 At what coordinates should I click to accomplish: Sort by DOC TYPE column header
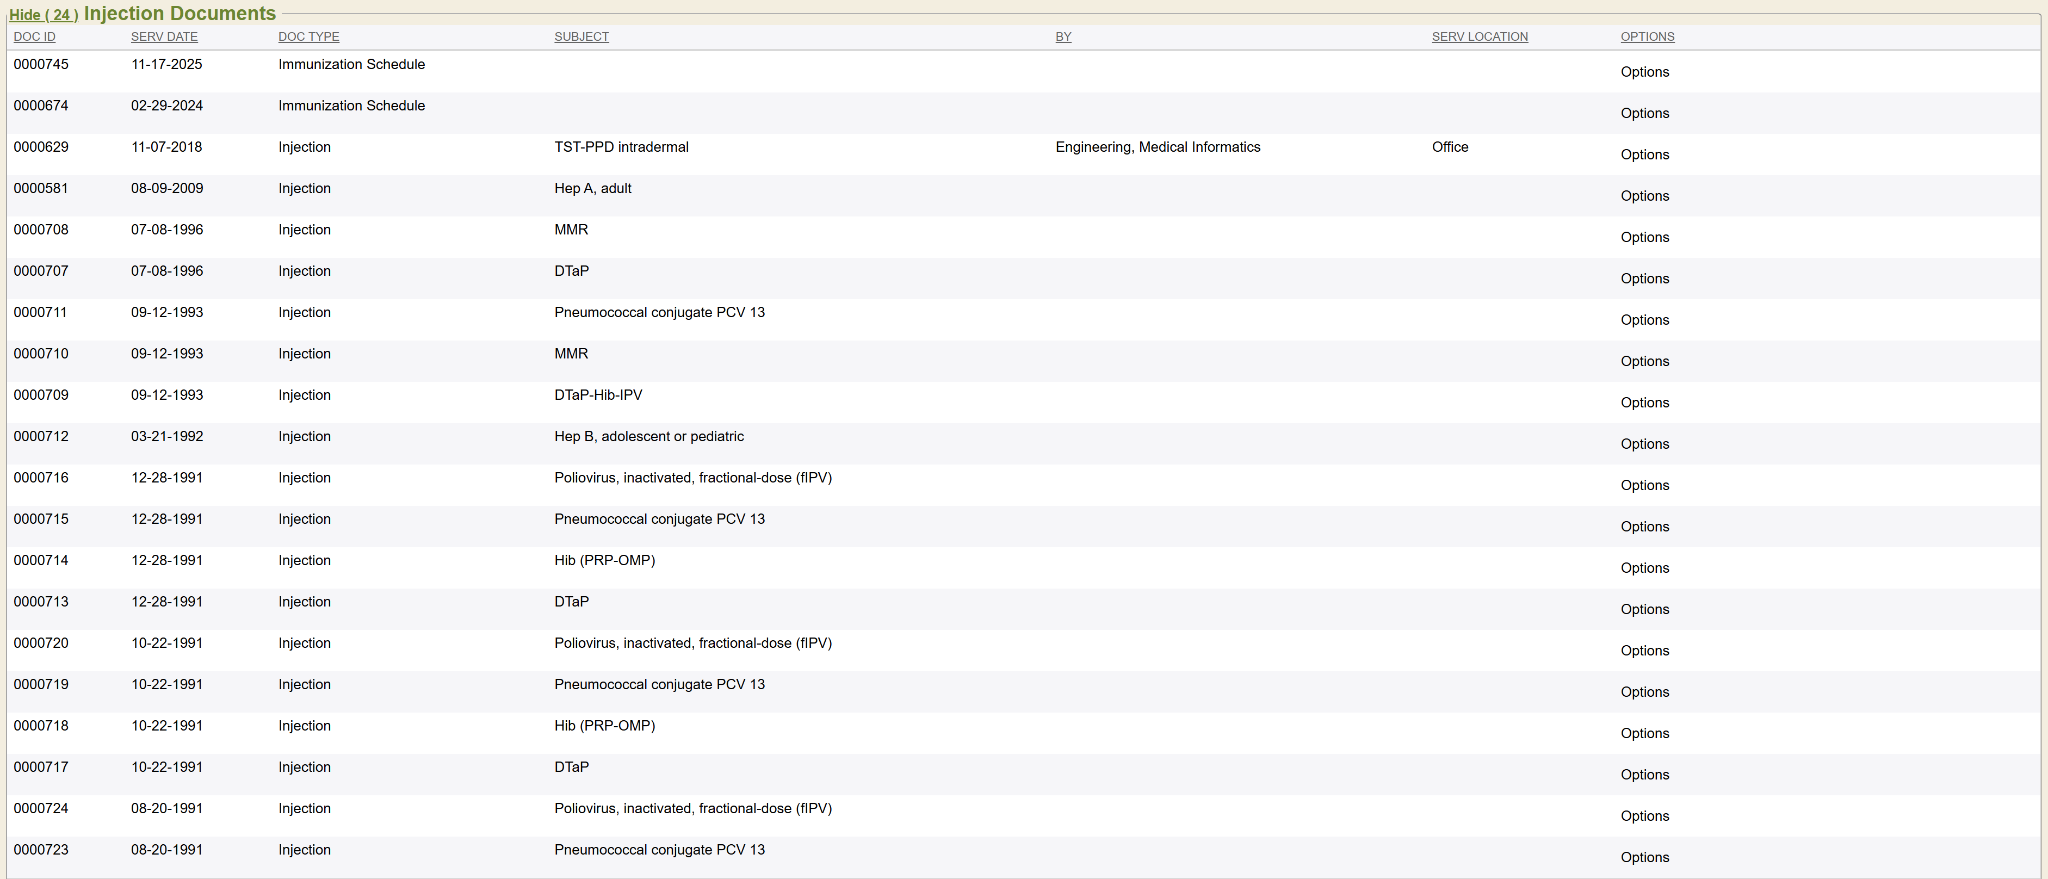pos(308,37)
